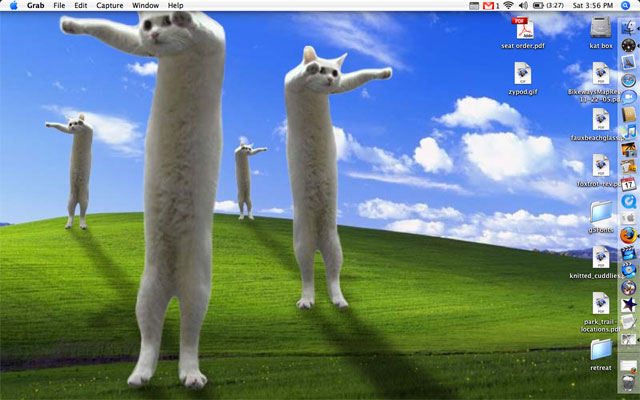Open Spotlight search
This screenshot has width=640, height=400.
[x=625, y=5]
